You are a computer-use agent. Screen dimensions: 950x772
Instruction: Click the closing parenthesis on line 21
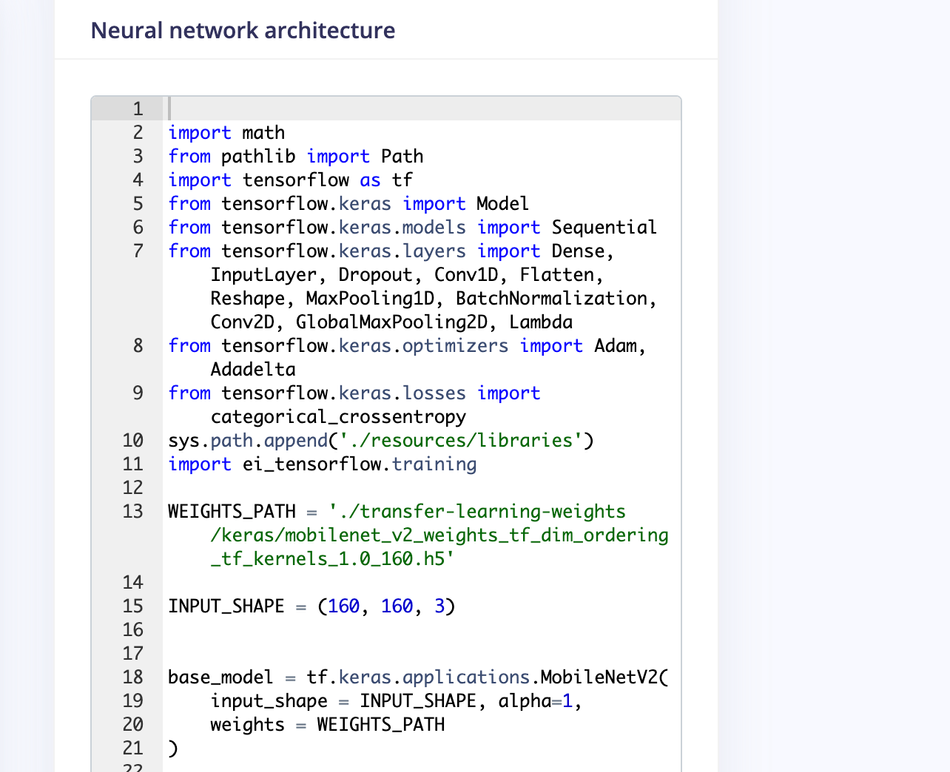pos(173,748)
